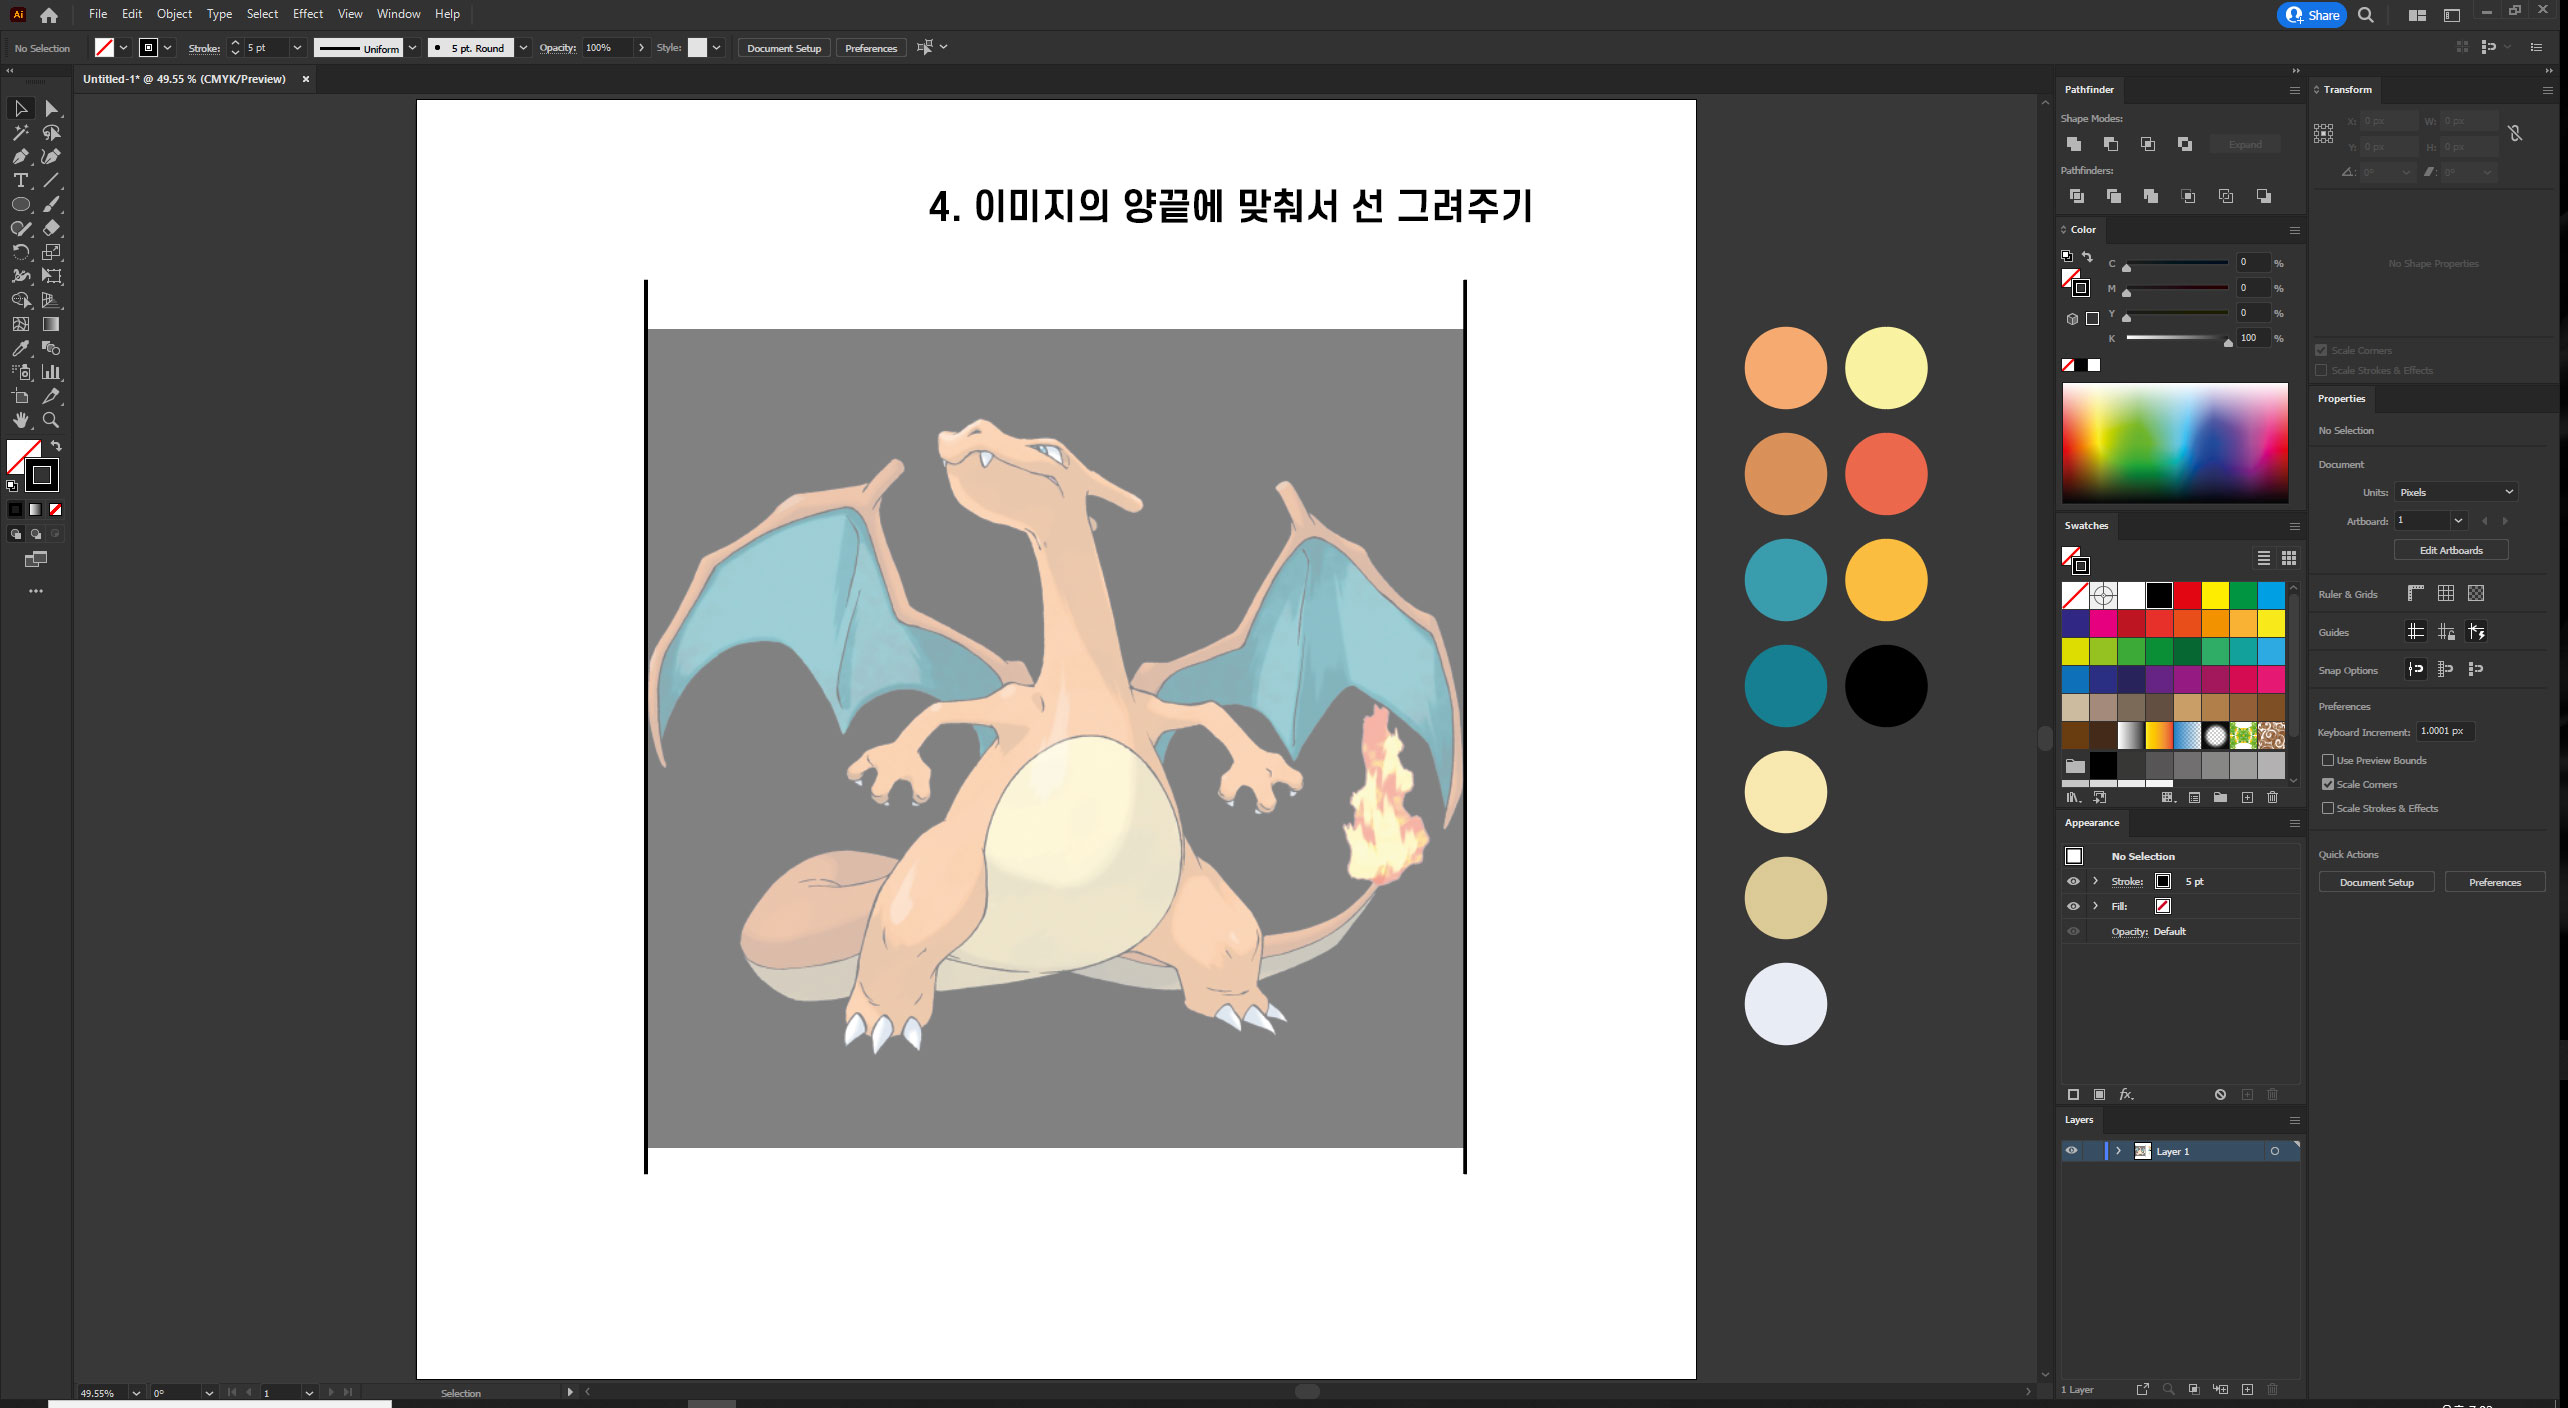Select the Hand tool
Screen dimensions: 2568x1408
pyautogui.click(x=20, y=420)
